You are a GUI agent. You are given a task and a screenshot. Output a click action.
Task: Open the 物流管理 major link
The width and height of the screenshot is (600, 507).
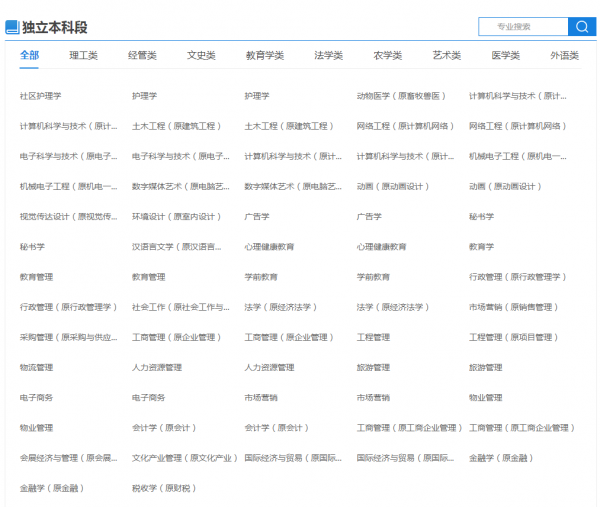click(x=36, y=368)
